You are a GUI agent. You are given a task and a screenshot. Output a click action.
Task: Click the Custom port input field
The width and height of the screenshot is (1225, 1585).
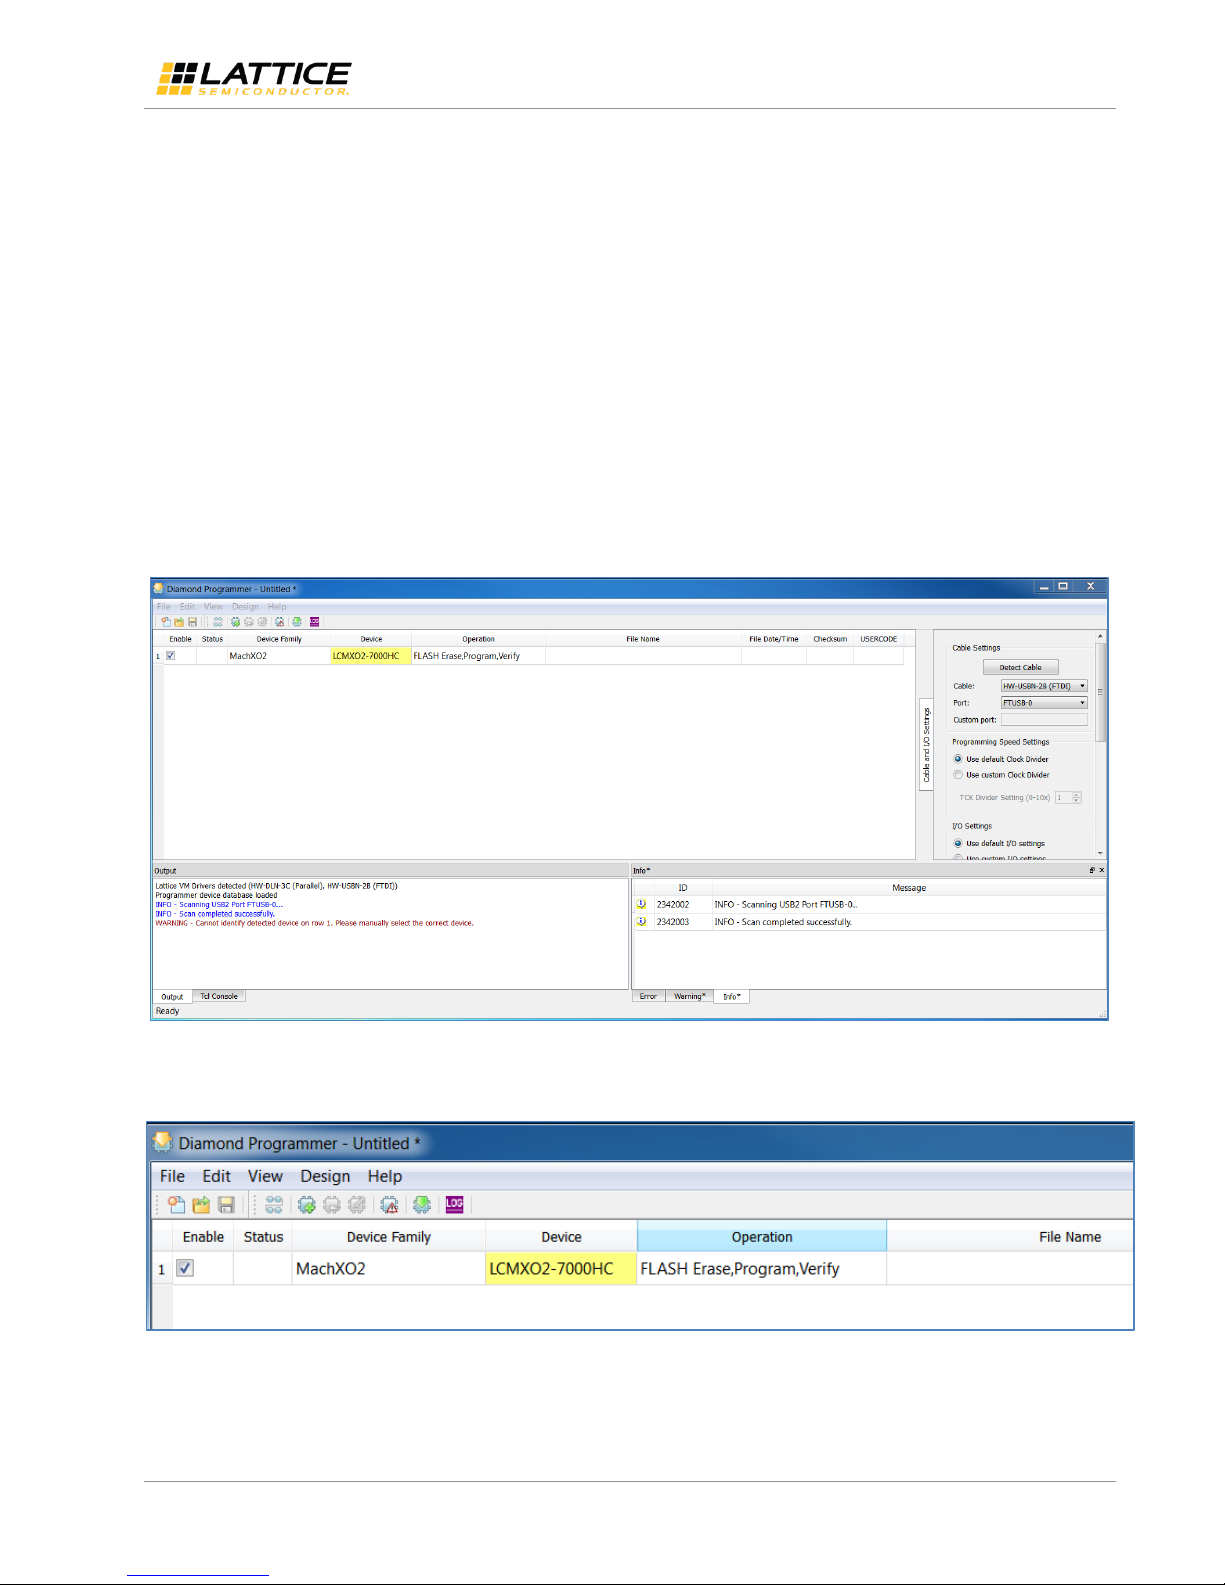(x=1044, y=720)
